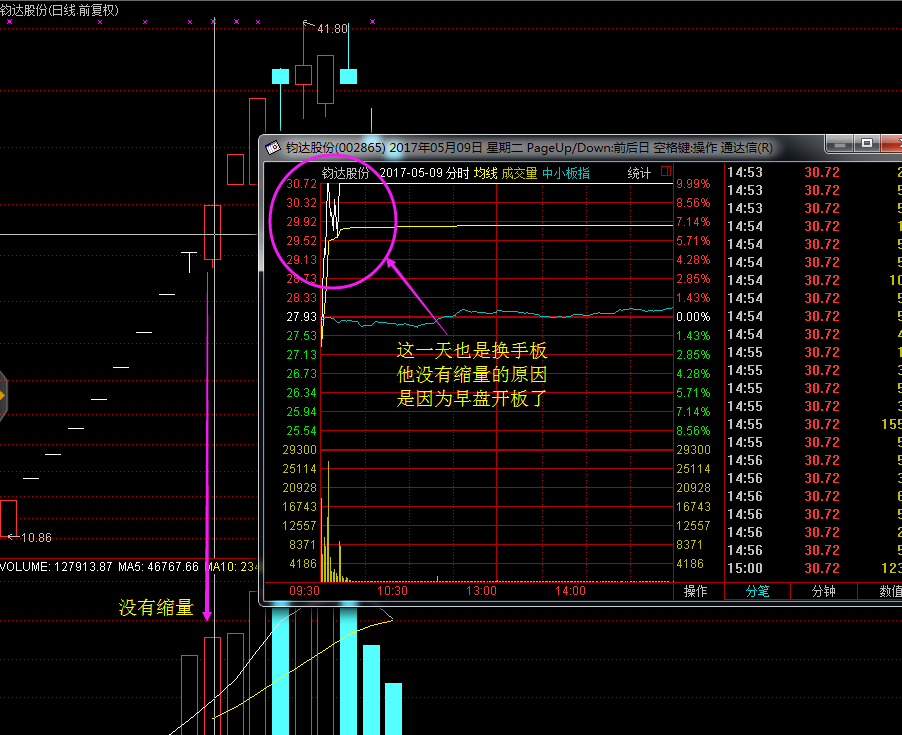Click the 9.99% label on the right axis
The width and height of the screenshot is (902, 735).
pos(693,184)
